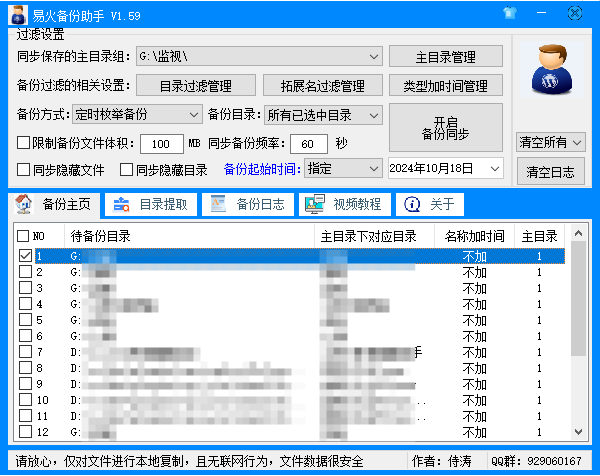This screenshot has width=600, height=476.
Task: Minimize the 易火备份助手 window
Action: [x=541, y=13]
